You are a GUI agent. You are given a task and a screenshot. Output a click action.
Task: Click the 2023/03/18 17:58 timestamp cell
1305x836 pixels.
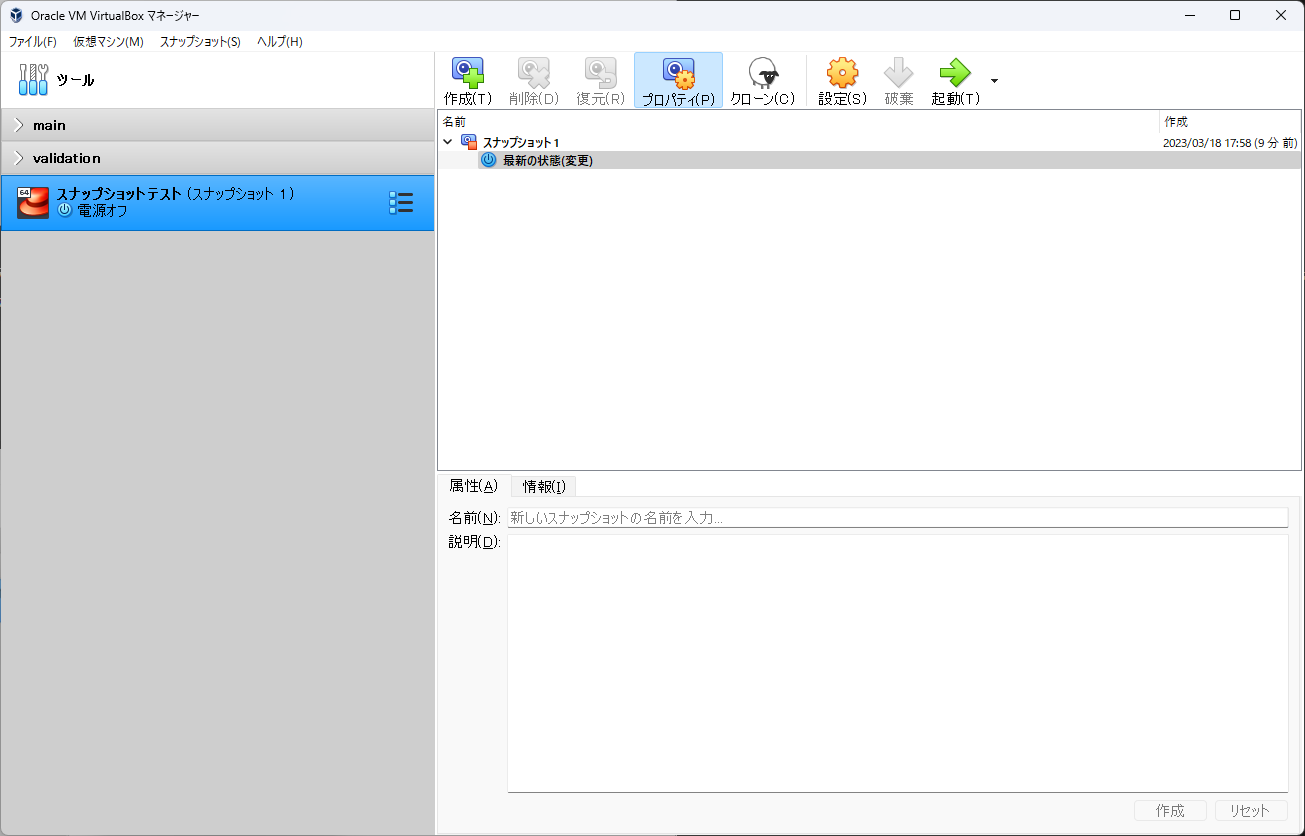click(x=1230, y=143)
